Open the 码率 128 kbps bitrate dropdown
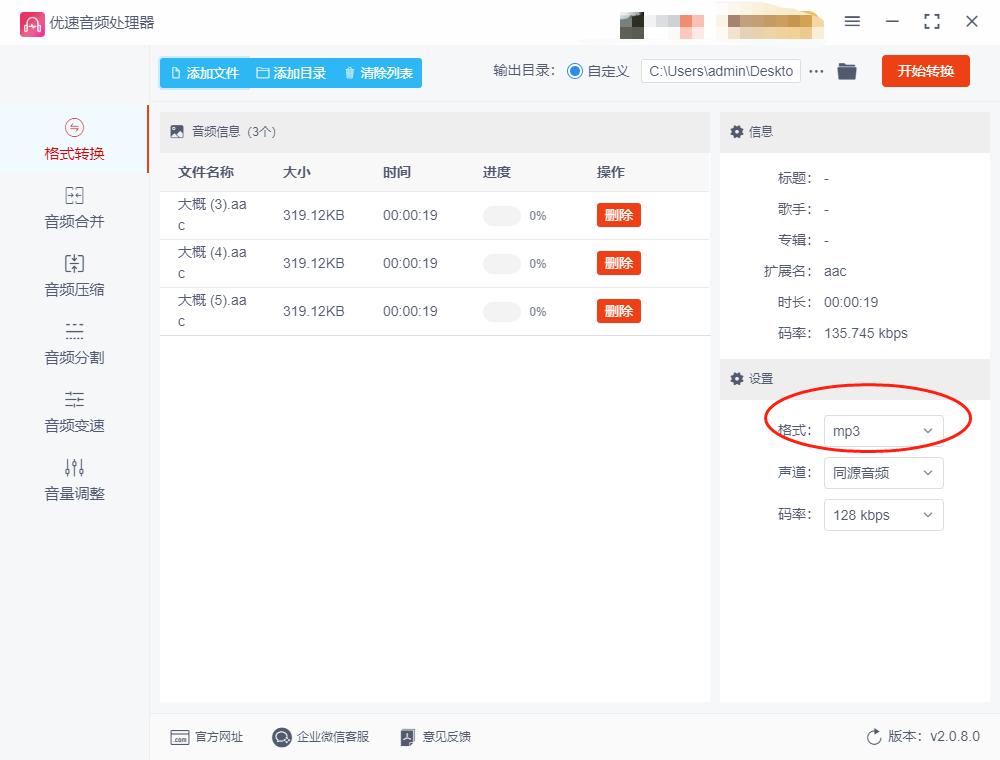1000x760 pixels. tap(883, 514)
